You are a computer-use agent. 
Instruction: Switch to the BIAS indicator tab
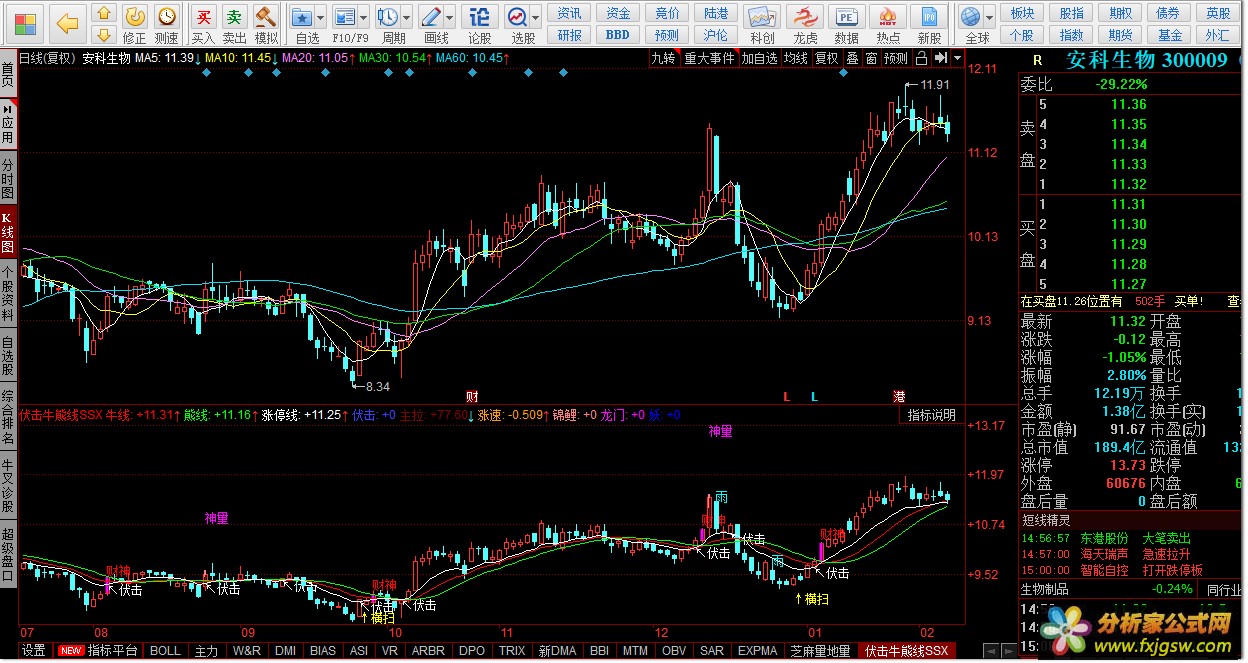(x=323, y=651)
